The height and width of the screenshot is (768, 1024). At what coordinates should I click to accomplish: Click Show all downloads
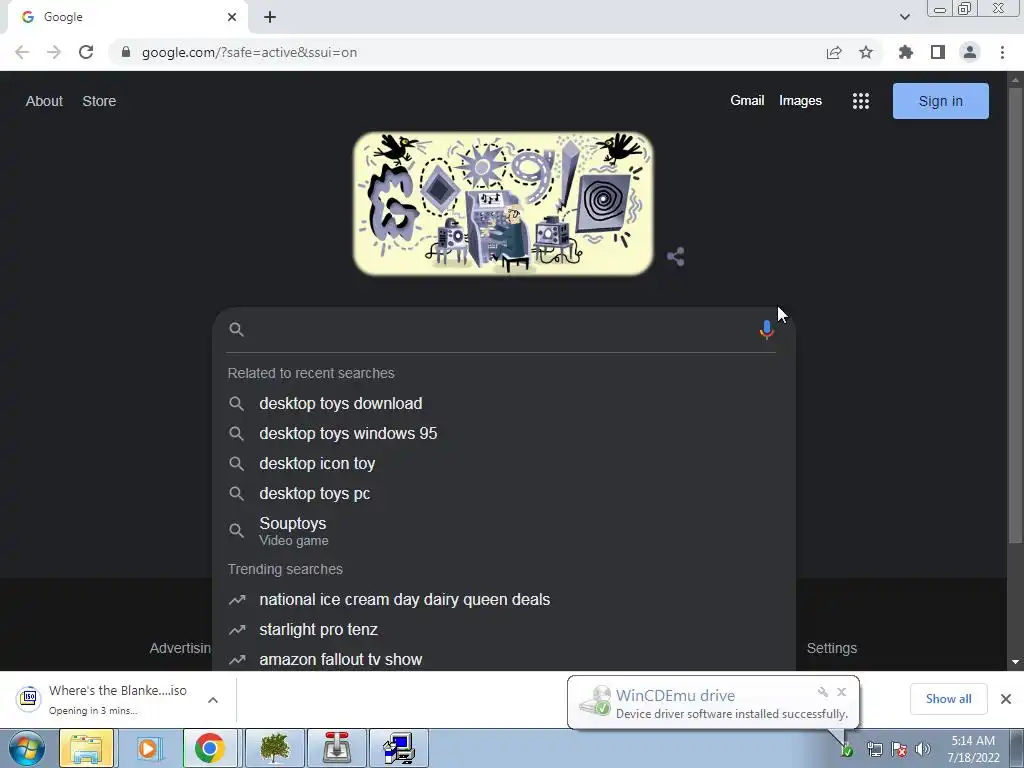tap(948, 699)
